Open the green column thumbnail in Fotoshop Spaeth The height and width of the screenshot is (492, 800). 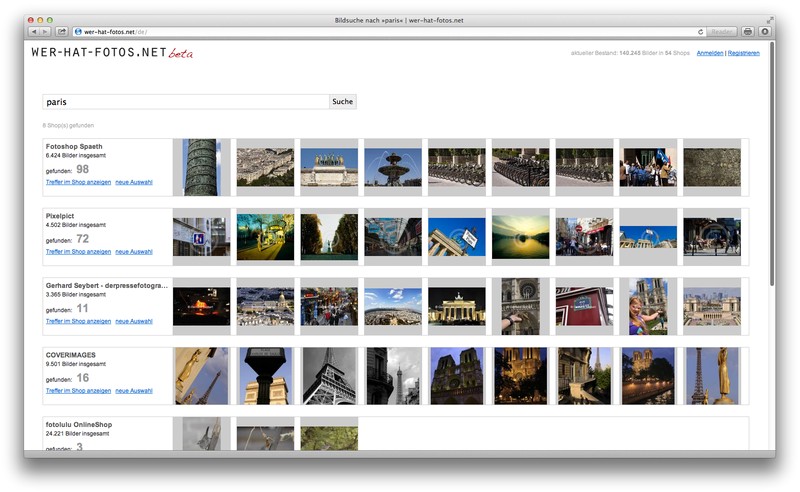click(201, 167)
